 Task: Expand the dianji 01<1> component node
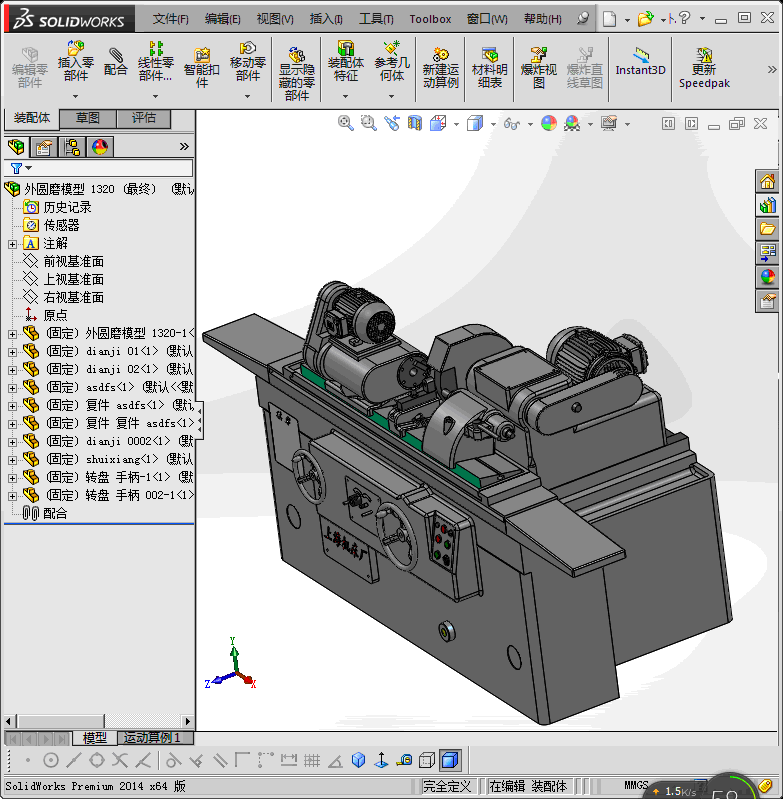(x=13, y=352)
